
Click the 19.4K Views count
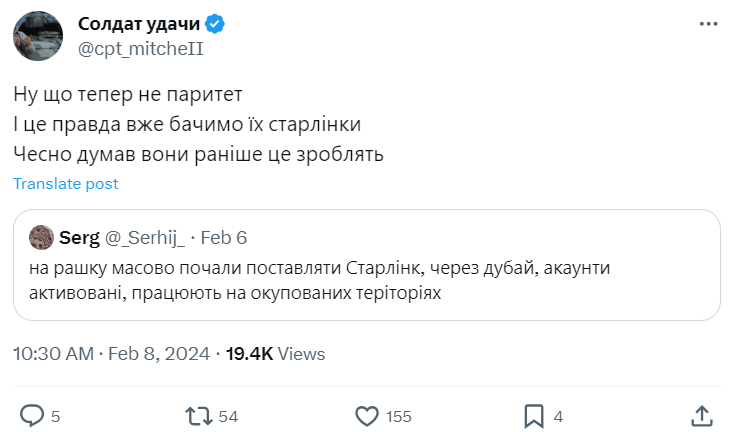pos(276,354)
